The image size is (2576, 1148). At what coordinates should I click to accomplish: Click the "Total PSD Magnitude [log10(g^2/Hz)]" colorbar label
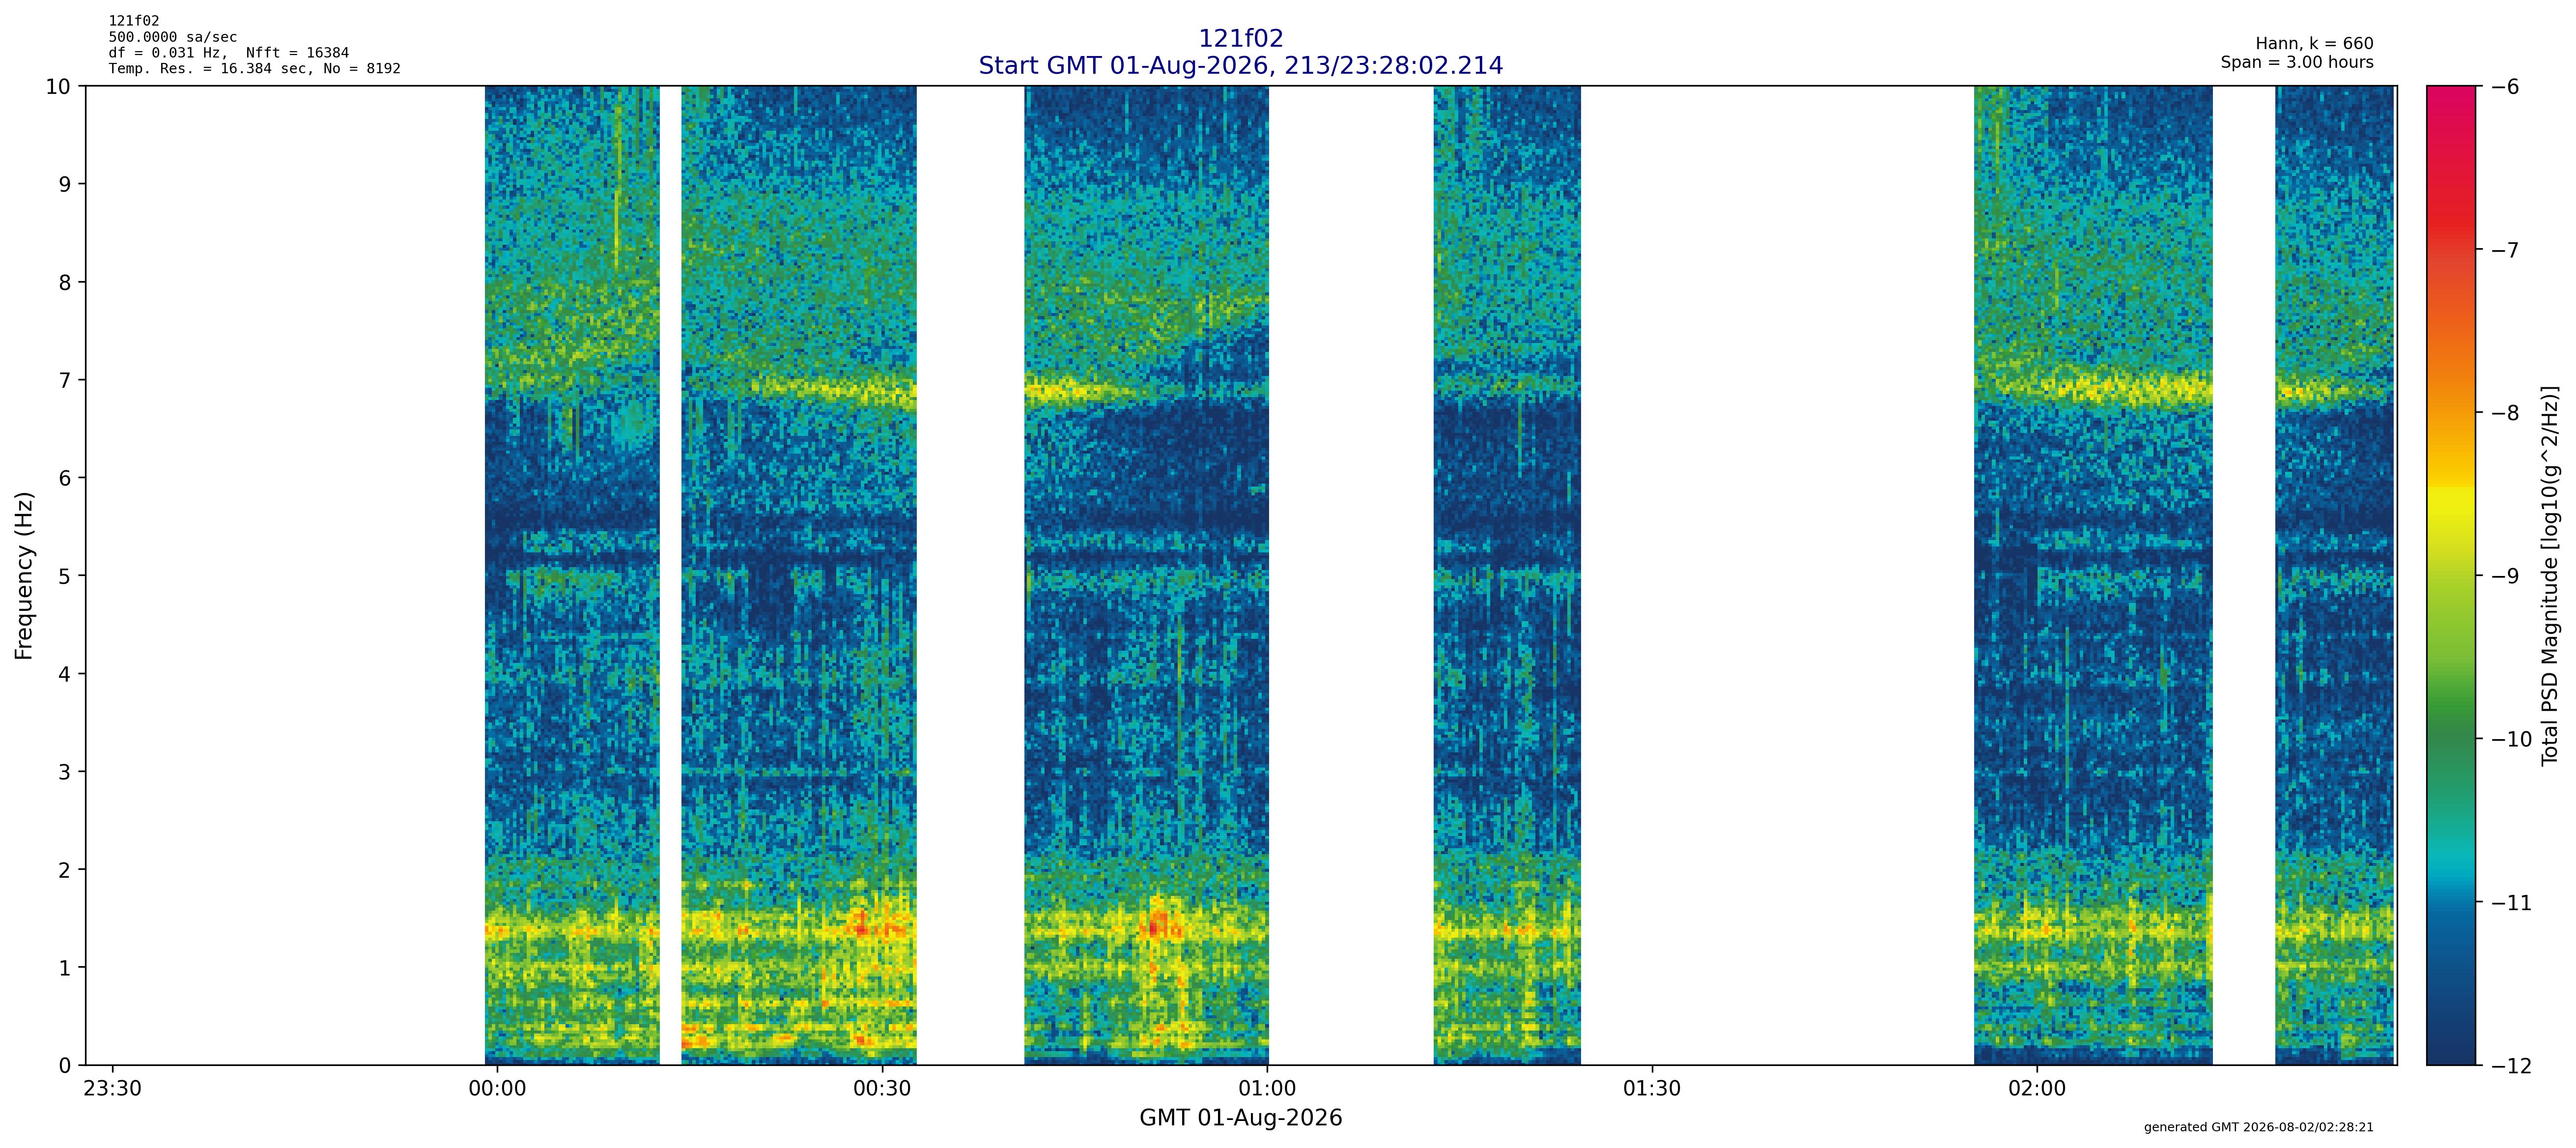pyautogui.click(x=2549, y=575)
